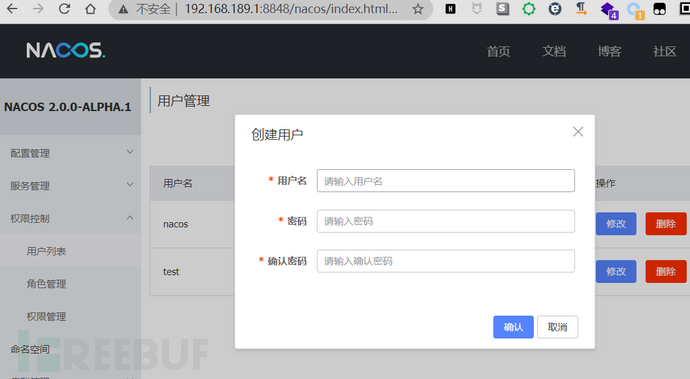Select 用户列表 in the sidebar
The width and height of the screenshot is (690, 379).
(70, 250)
